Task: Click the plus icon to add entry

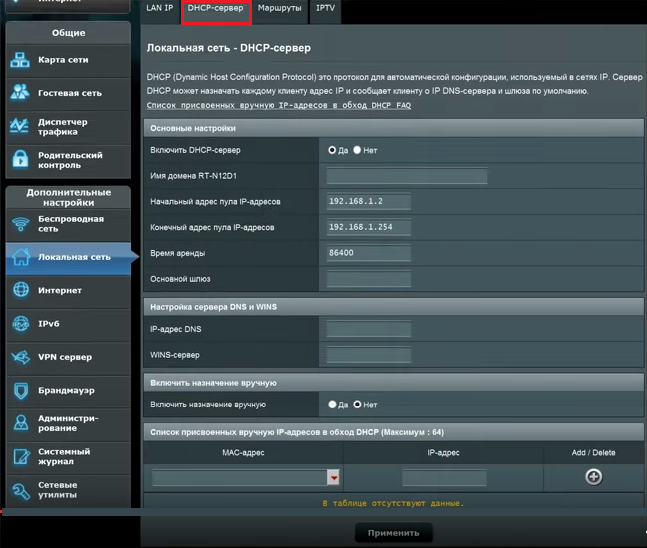Action: click(x=593, y=477)
